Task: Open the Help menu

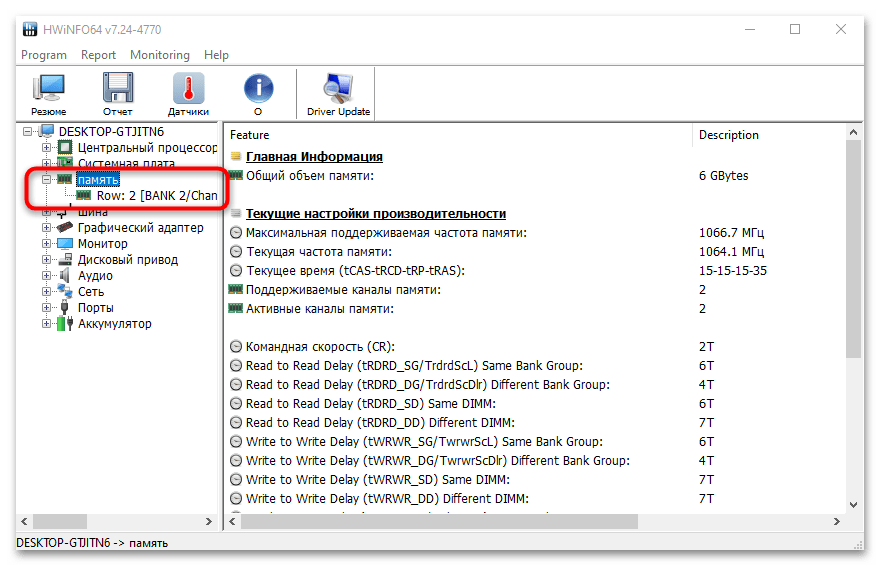Action: point(216,55)
